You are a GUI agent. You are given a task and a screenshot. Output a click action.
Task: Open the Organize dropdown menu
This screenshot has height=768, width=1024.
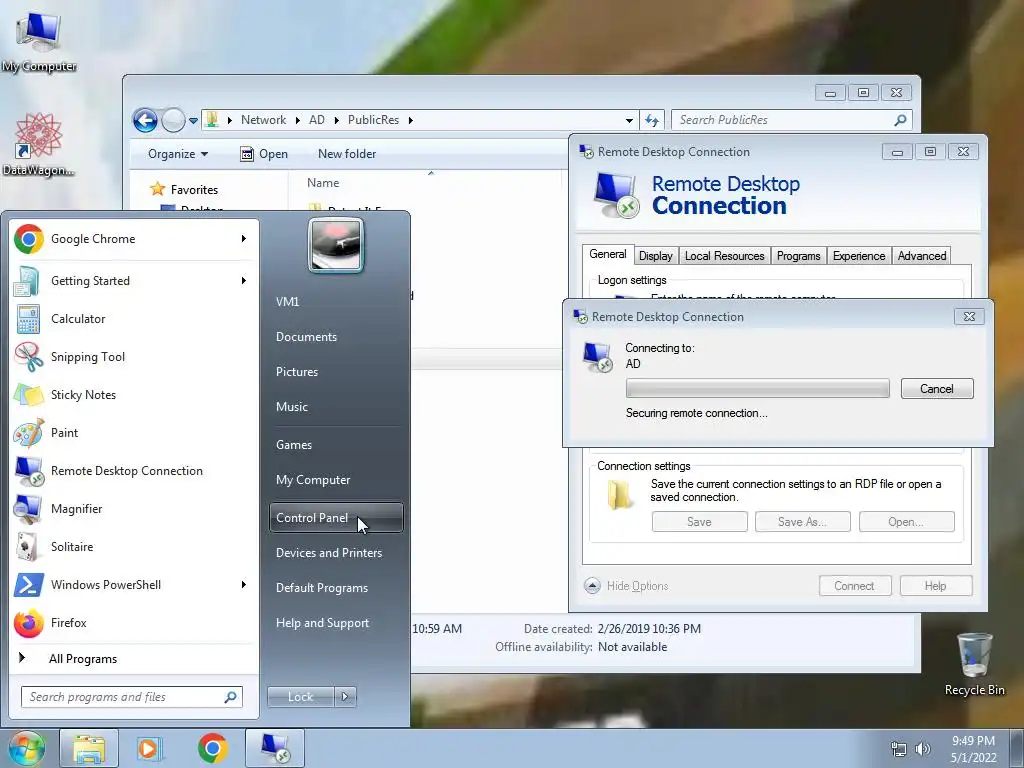(178, 154)
